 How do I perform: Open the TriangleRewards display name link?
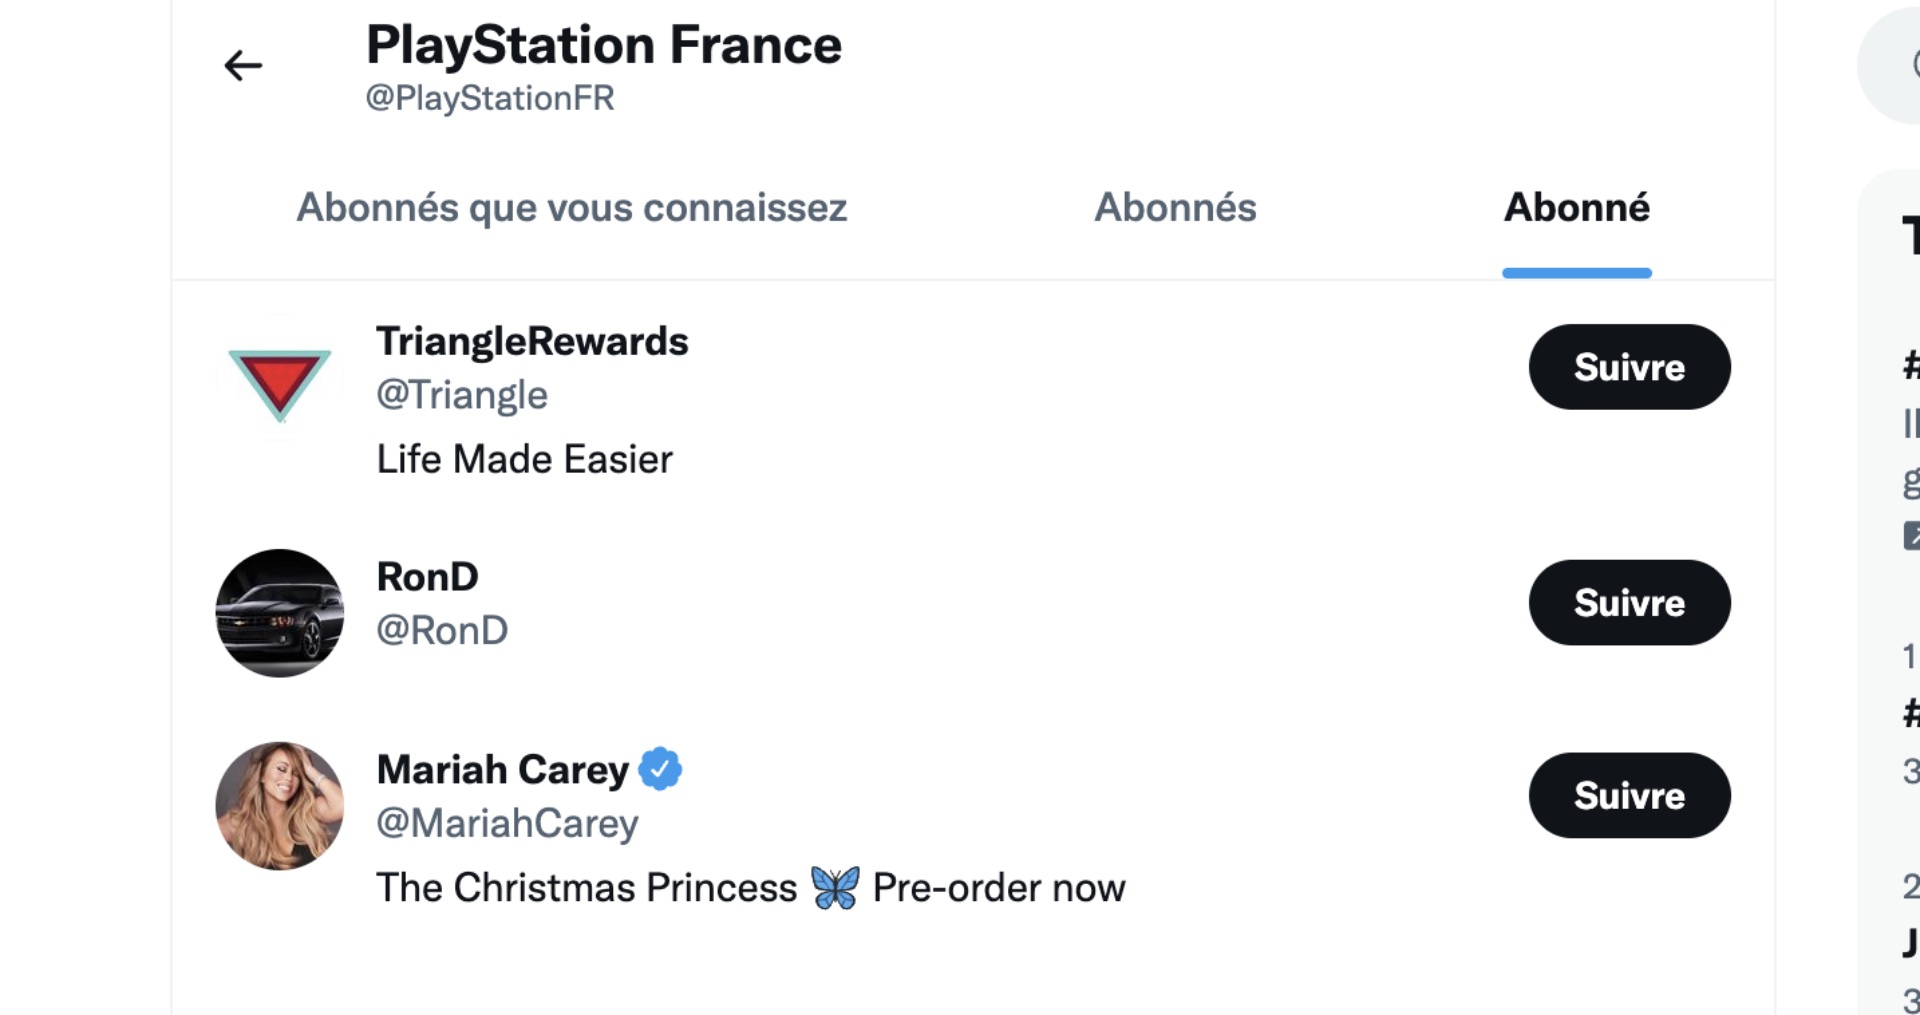pos(532,342)
